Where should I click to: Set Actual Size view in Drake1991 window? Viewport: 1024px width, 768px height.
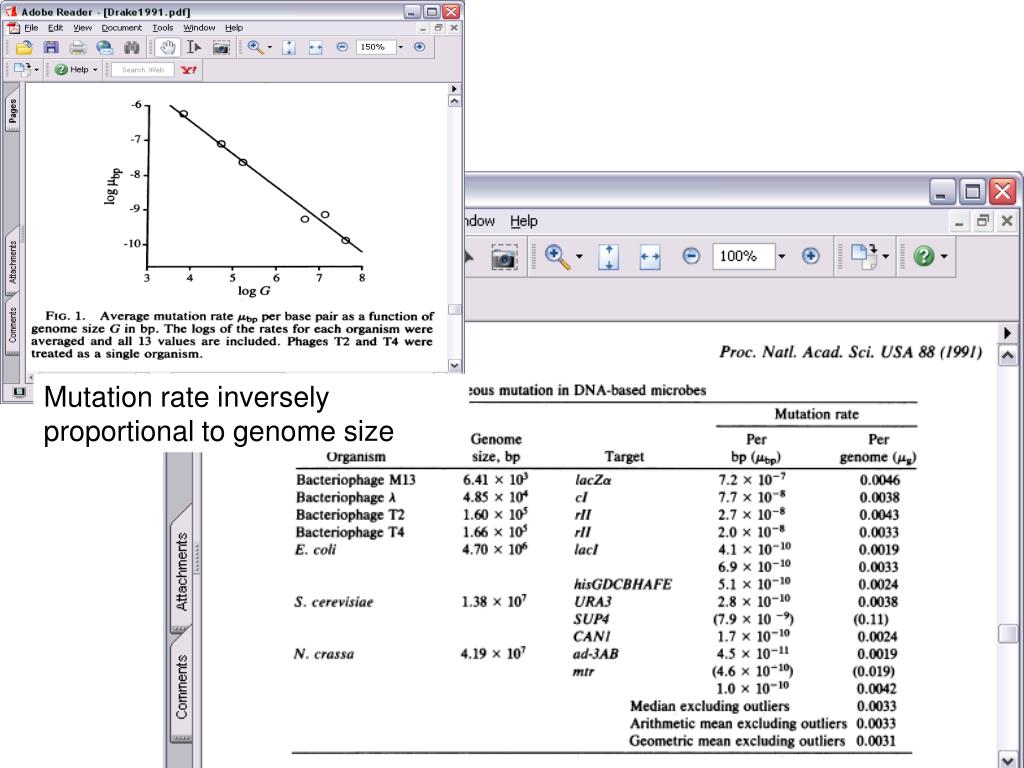click(x=289, y=47)
